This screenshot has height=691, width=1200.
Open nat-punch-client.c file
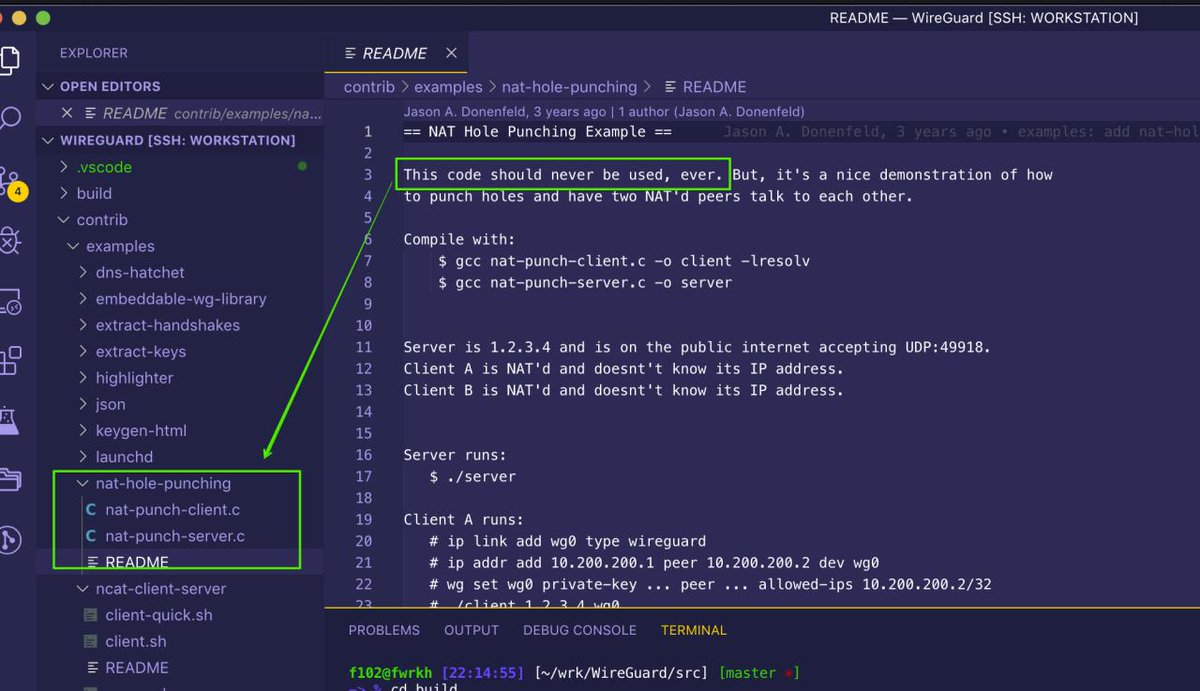click(x=172, y=510)
